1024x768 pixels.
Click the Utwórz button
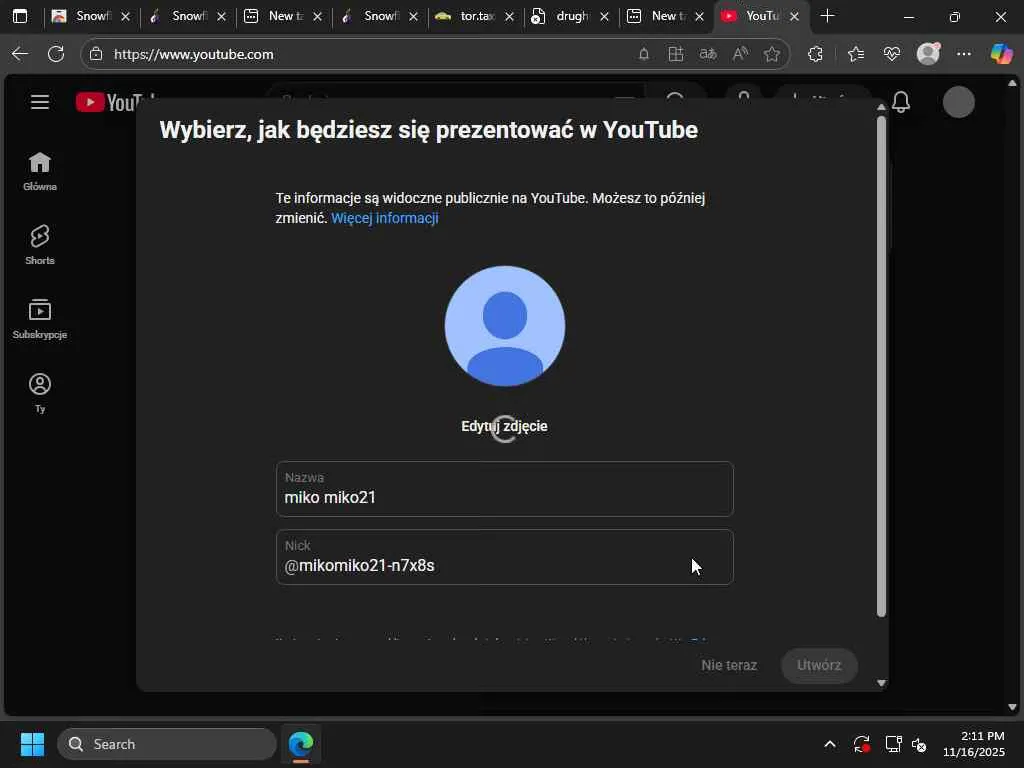[819, 665]
